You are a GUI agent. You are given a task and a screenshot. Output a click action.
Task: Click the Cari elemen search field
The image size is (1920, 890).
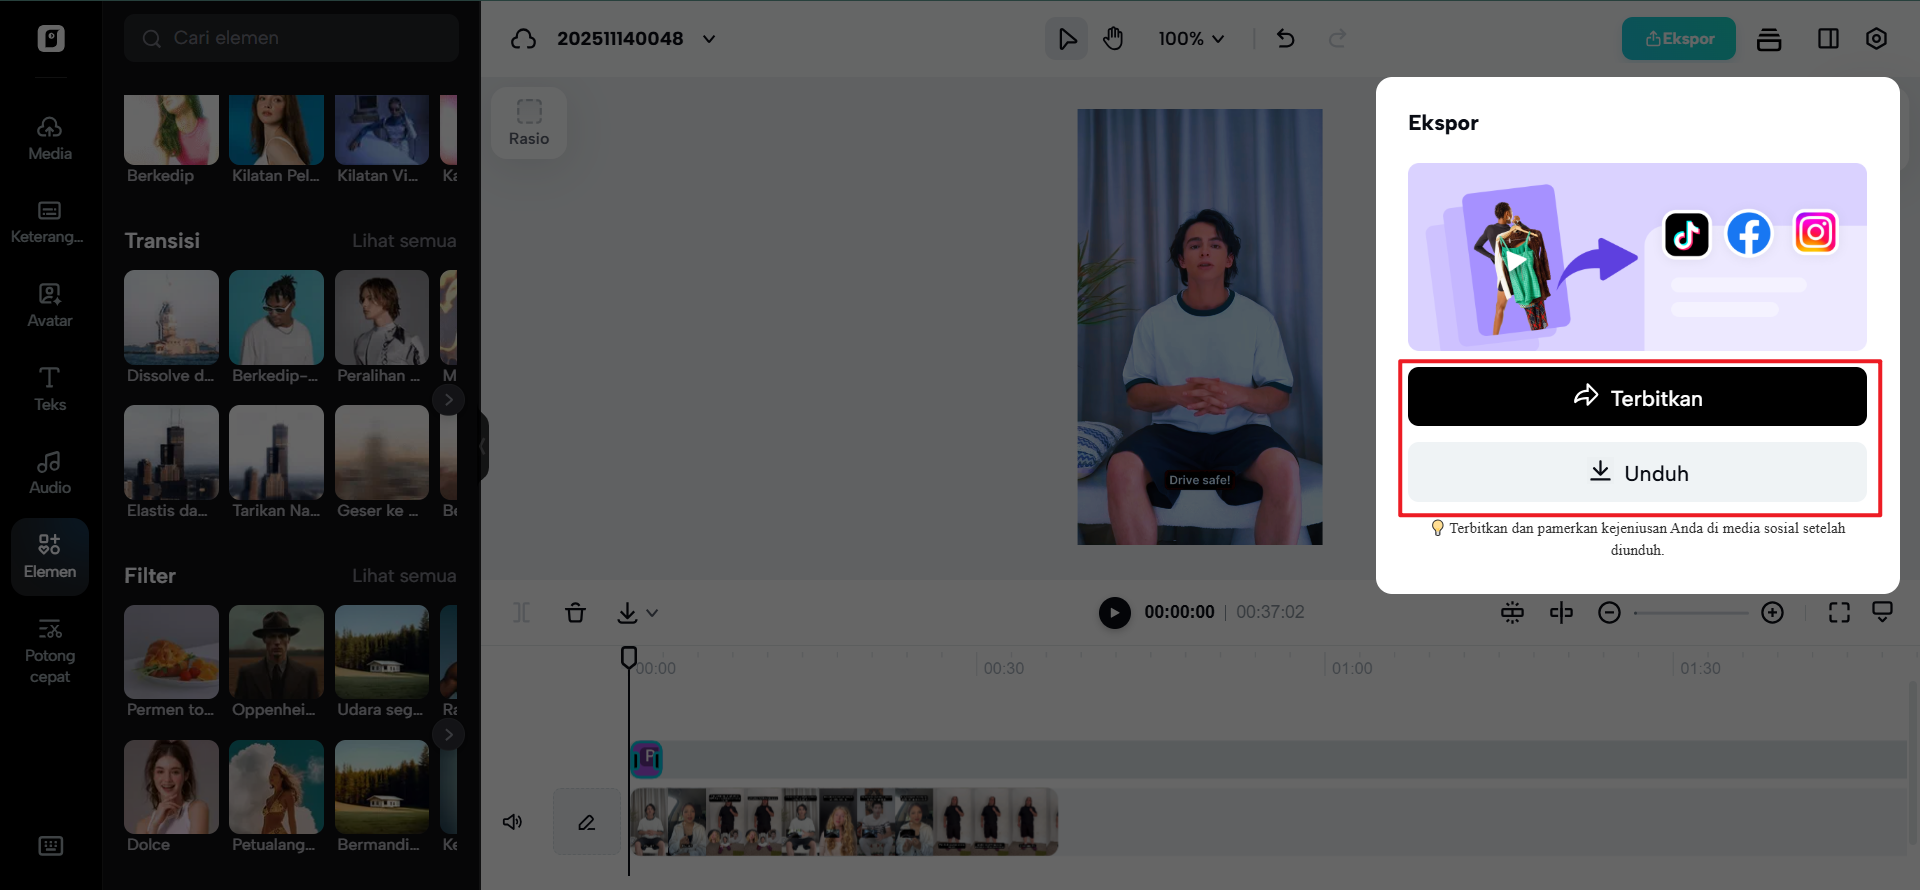[292, 38]
